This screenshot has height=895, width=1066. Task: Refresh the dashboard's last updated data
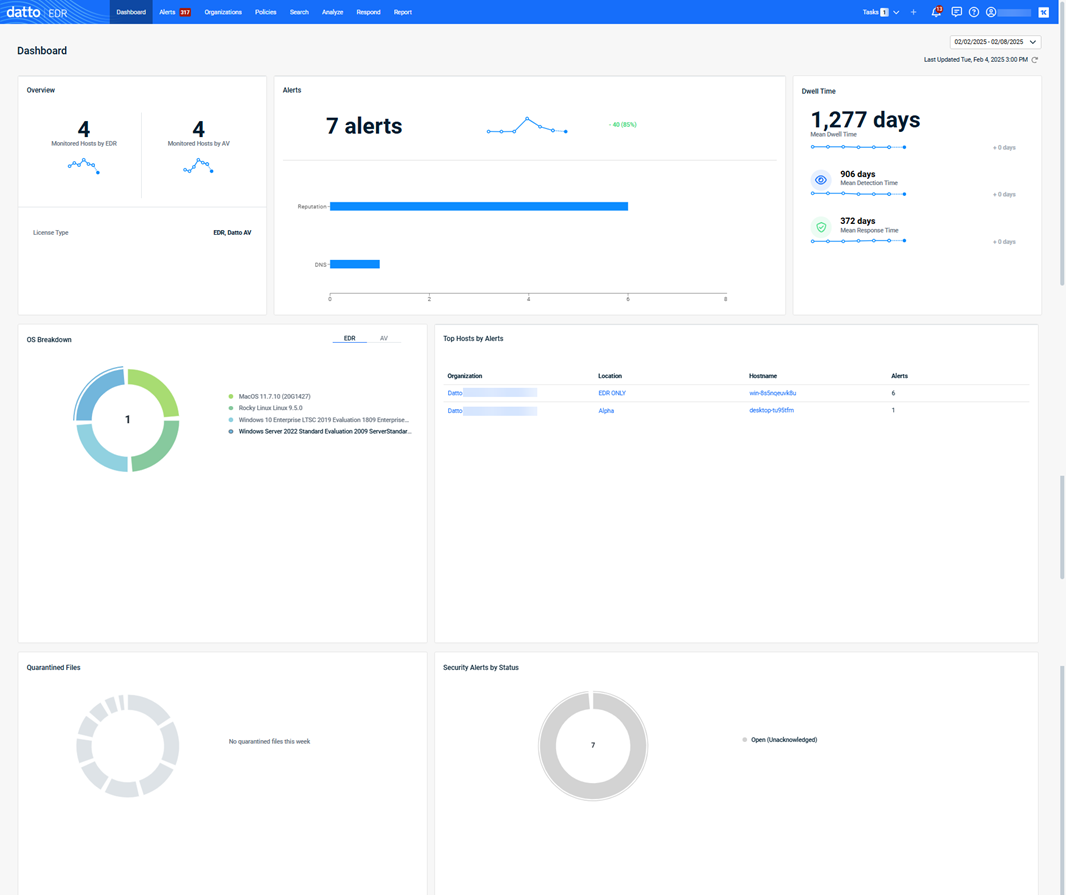coord(1035,60)
